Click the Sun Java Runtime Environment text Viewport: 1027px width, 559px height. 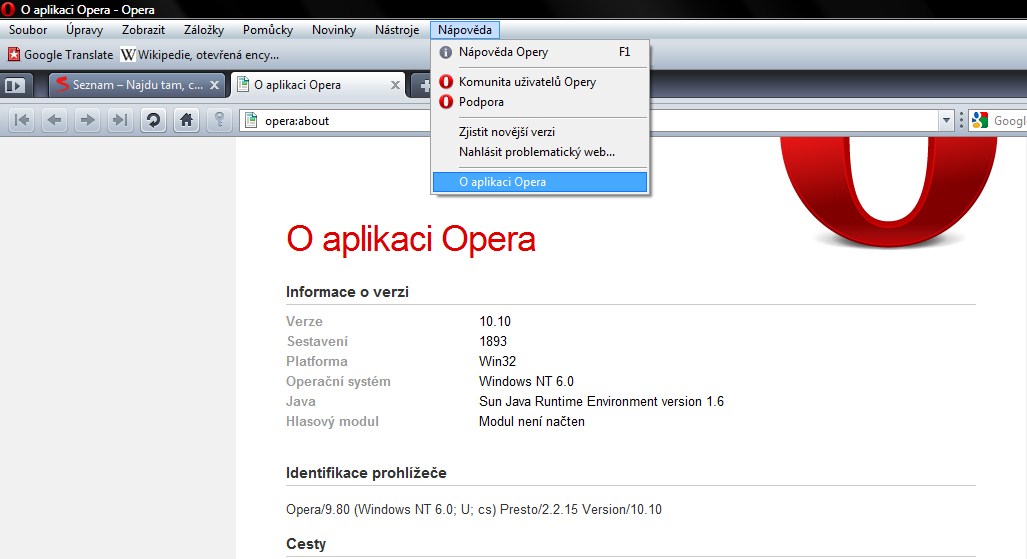pos(601,402)
